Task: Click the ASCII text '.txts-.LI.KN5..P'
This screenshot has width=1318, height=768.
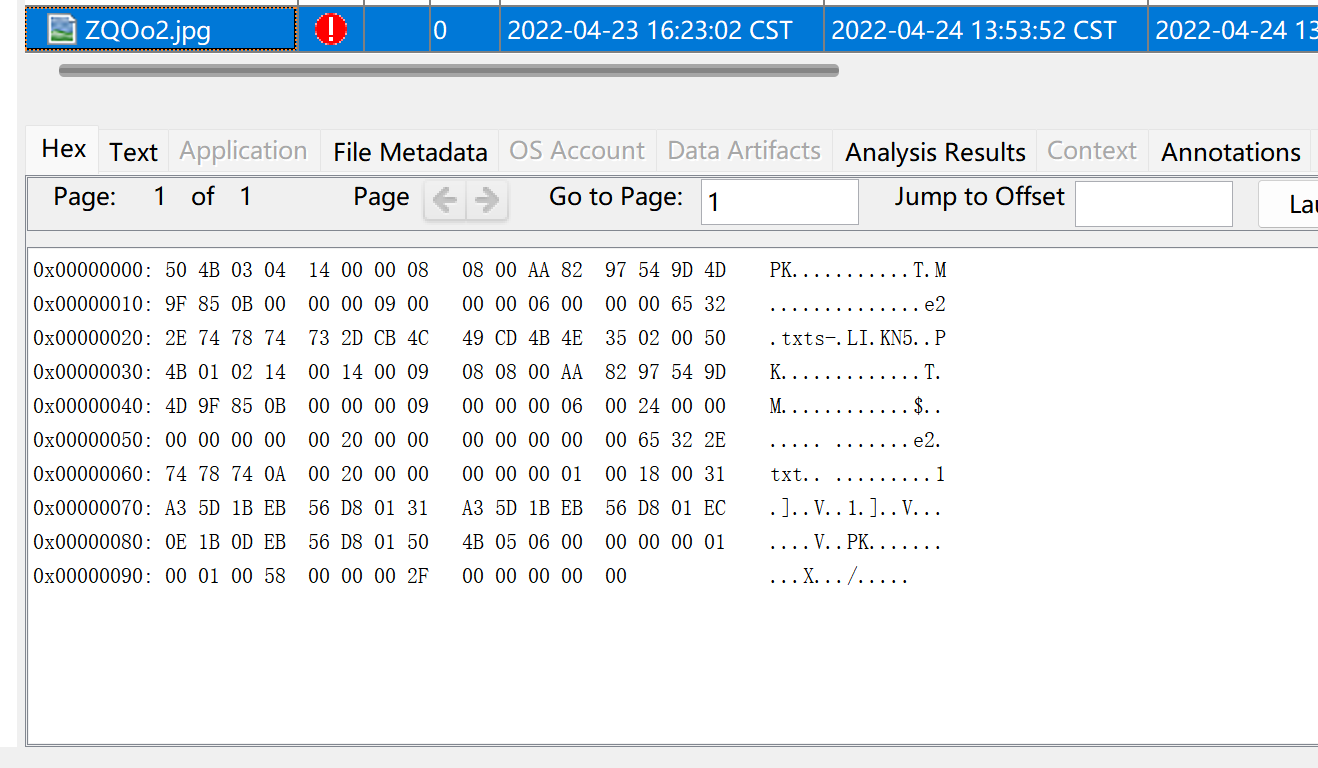Action: pyautogui.click(x=858, y=338)
